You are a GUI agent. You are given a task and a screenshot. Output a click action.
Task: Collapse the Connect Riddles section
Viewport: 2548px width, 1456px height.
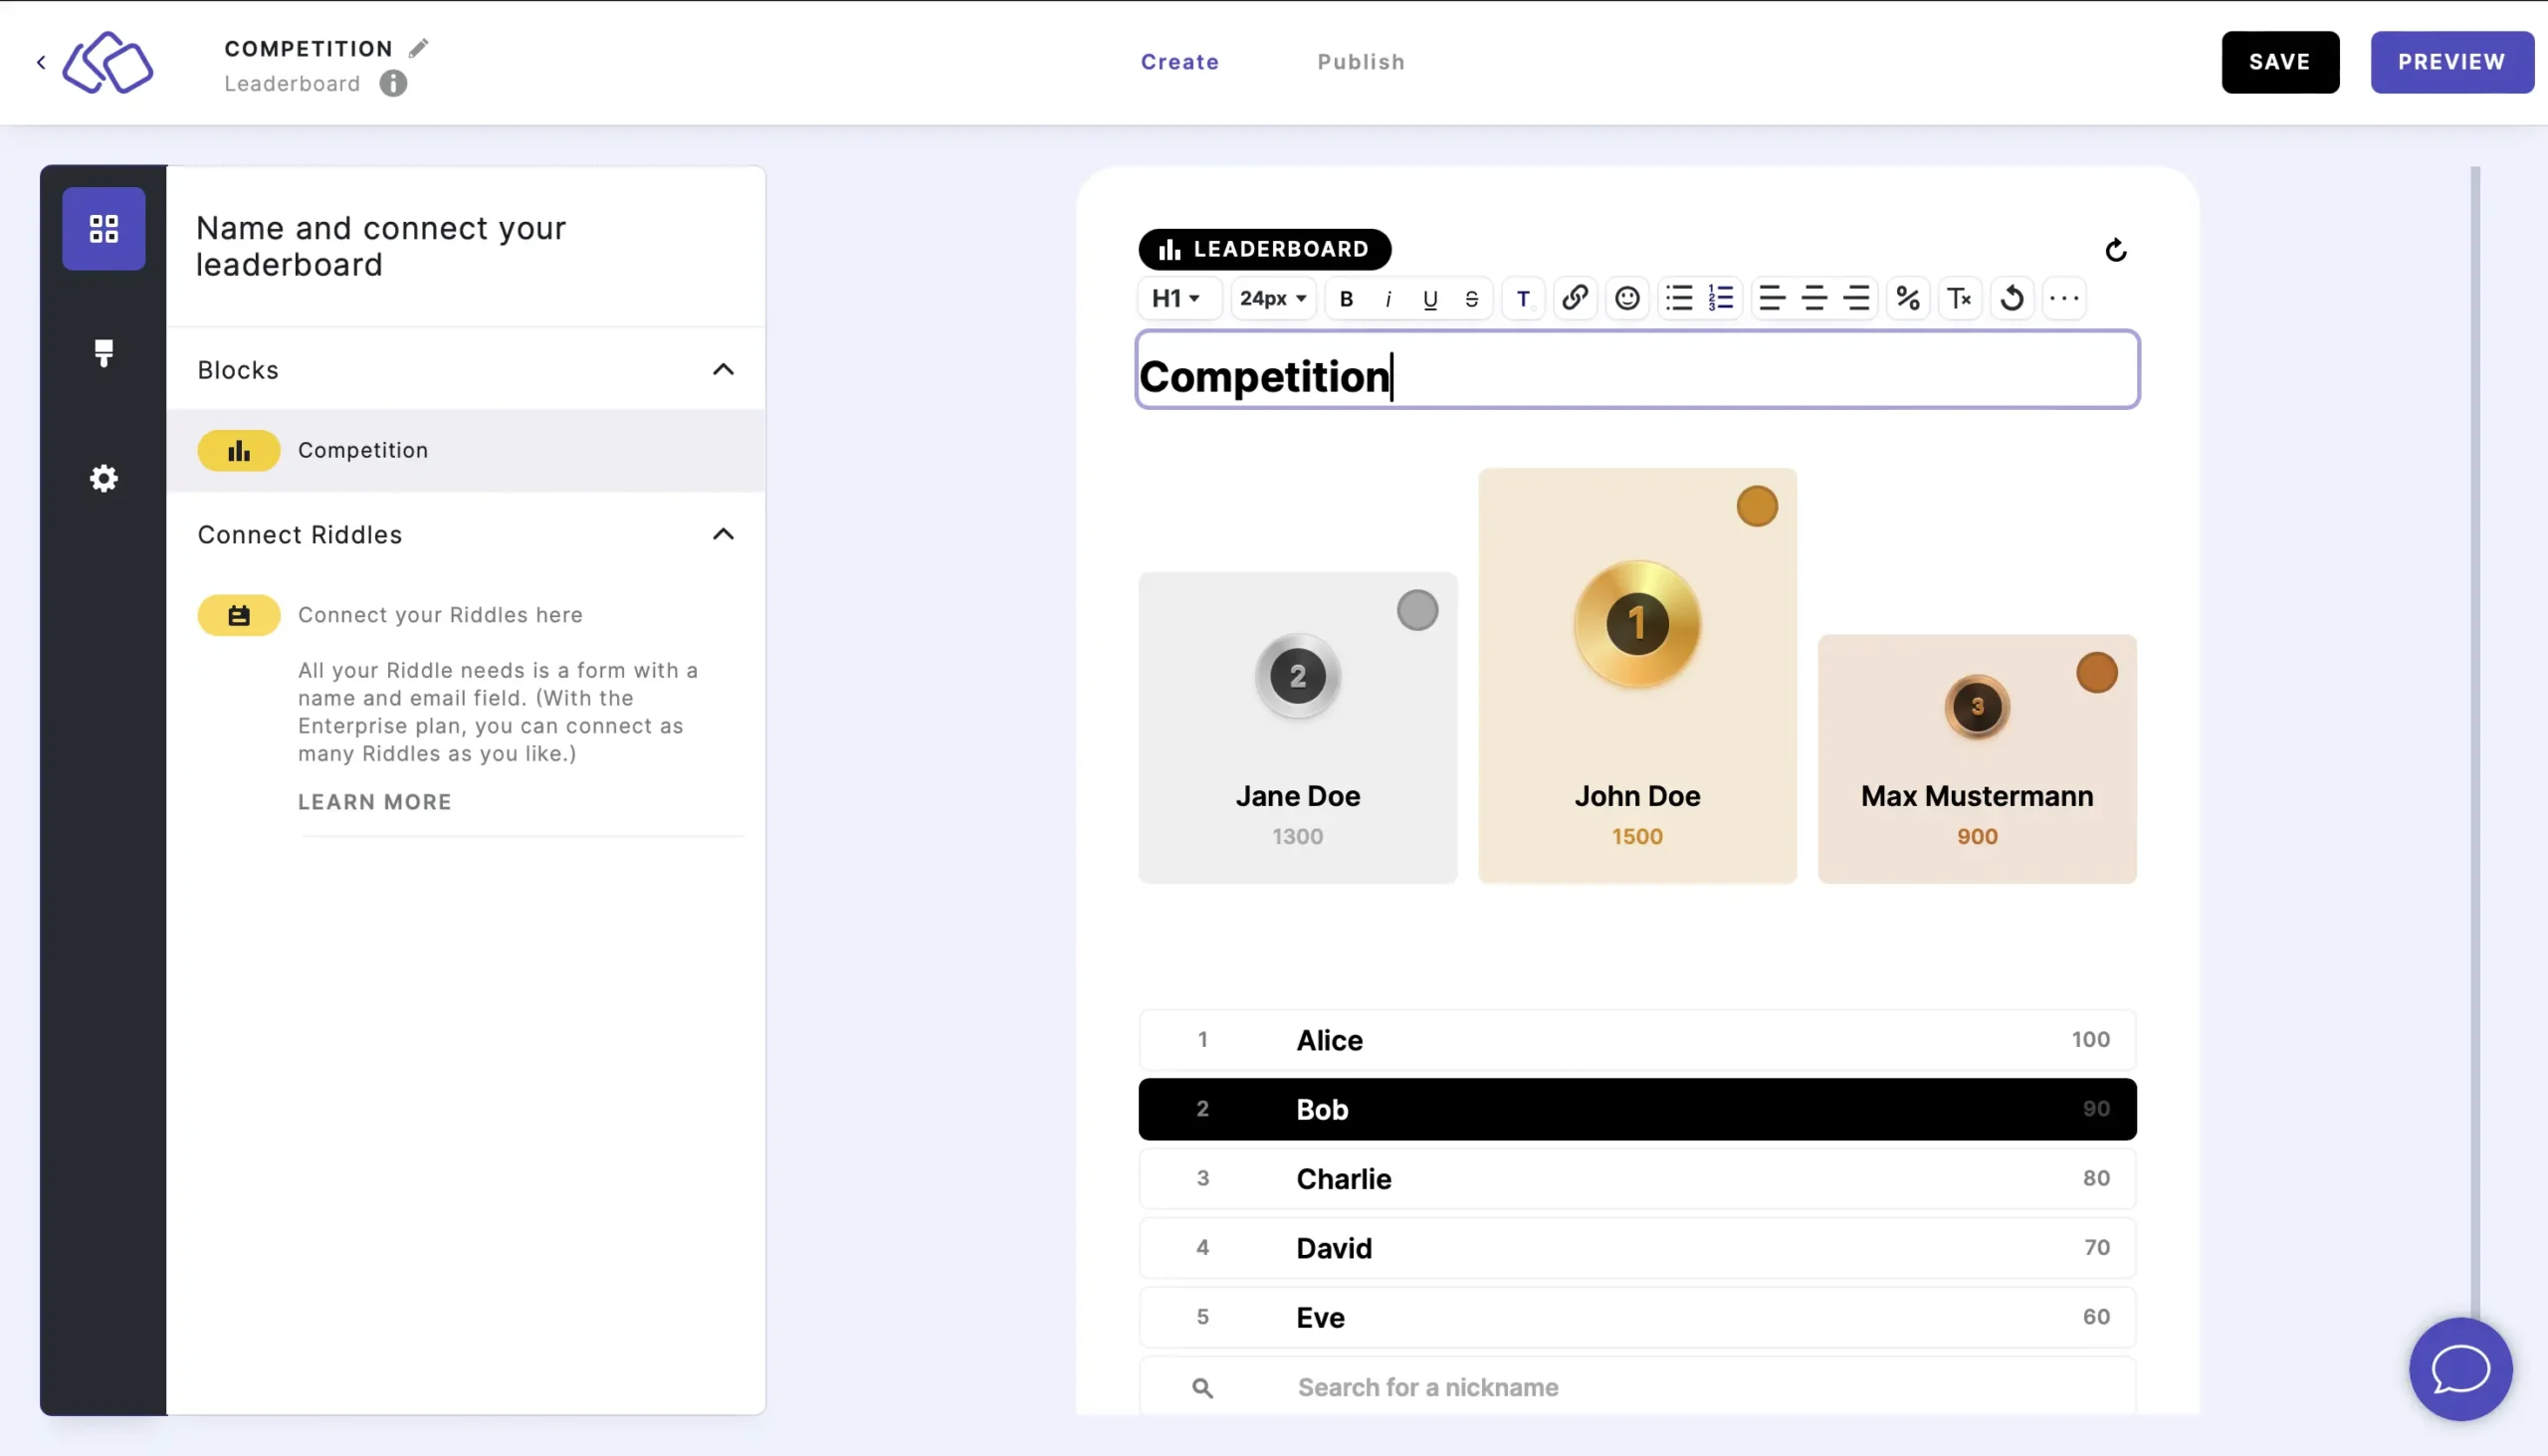pos(723,534)
